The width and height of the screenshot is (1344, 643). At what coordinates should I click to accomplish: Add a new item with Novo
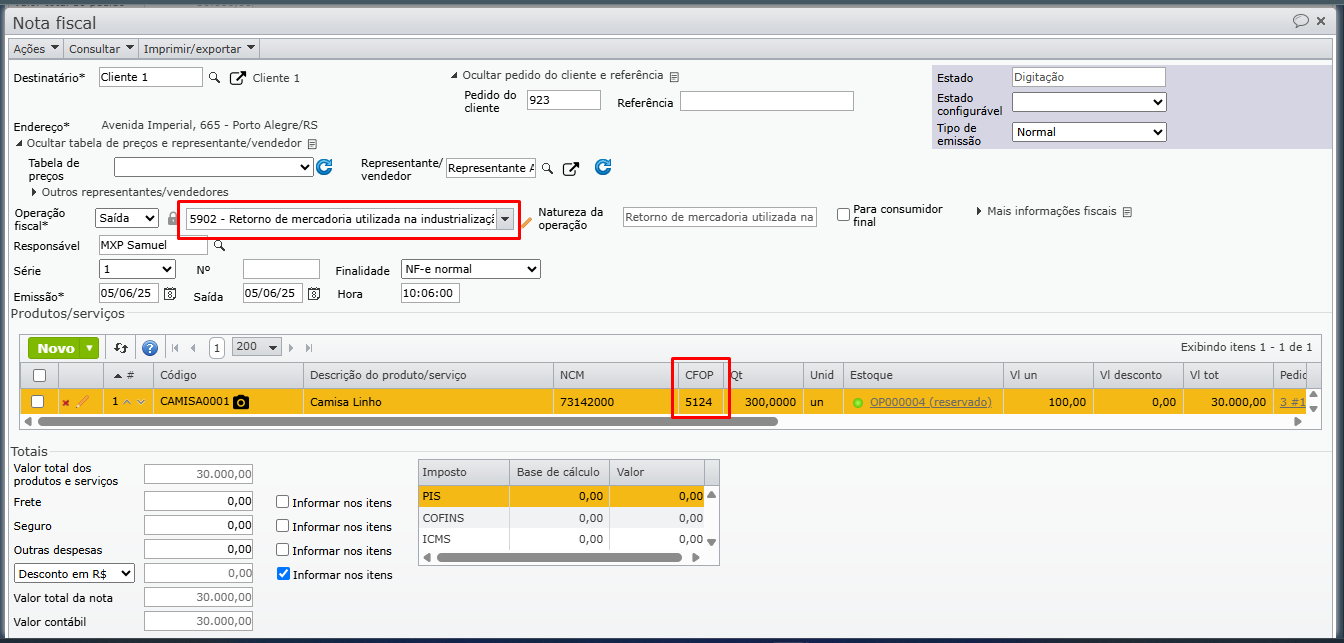[x=56, y=348]
